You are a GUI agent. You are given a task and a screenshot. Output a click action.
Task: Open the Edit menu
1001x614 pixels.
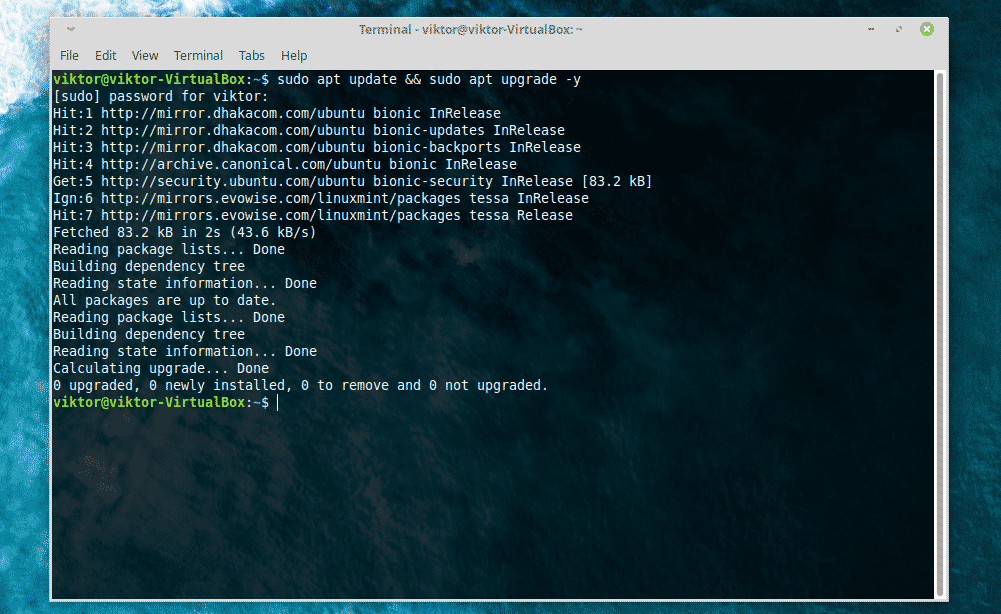click(105, 56)
